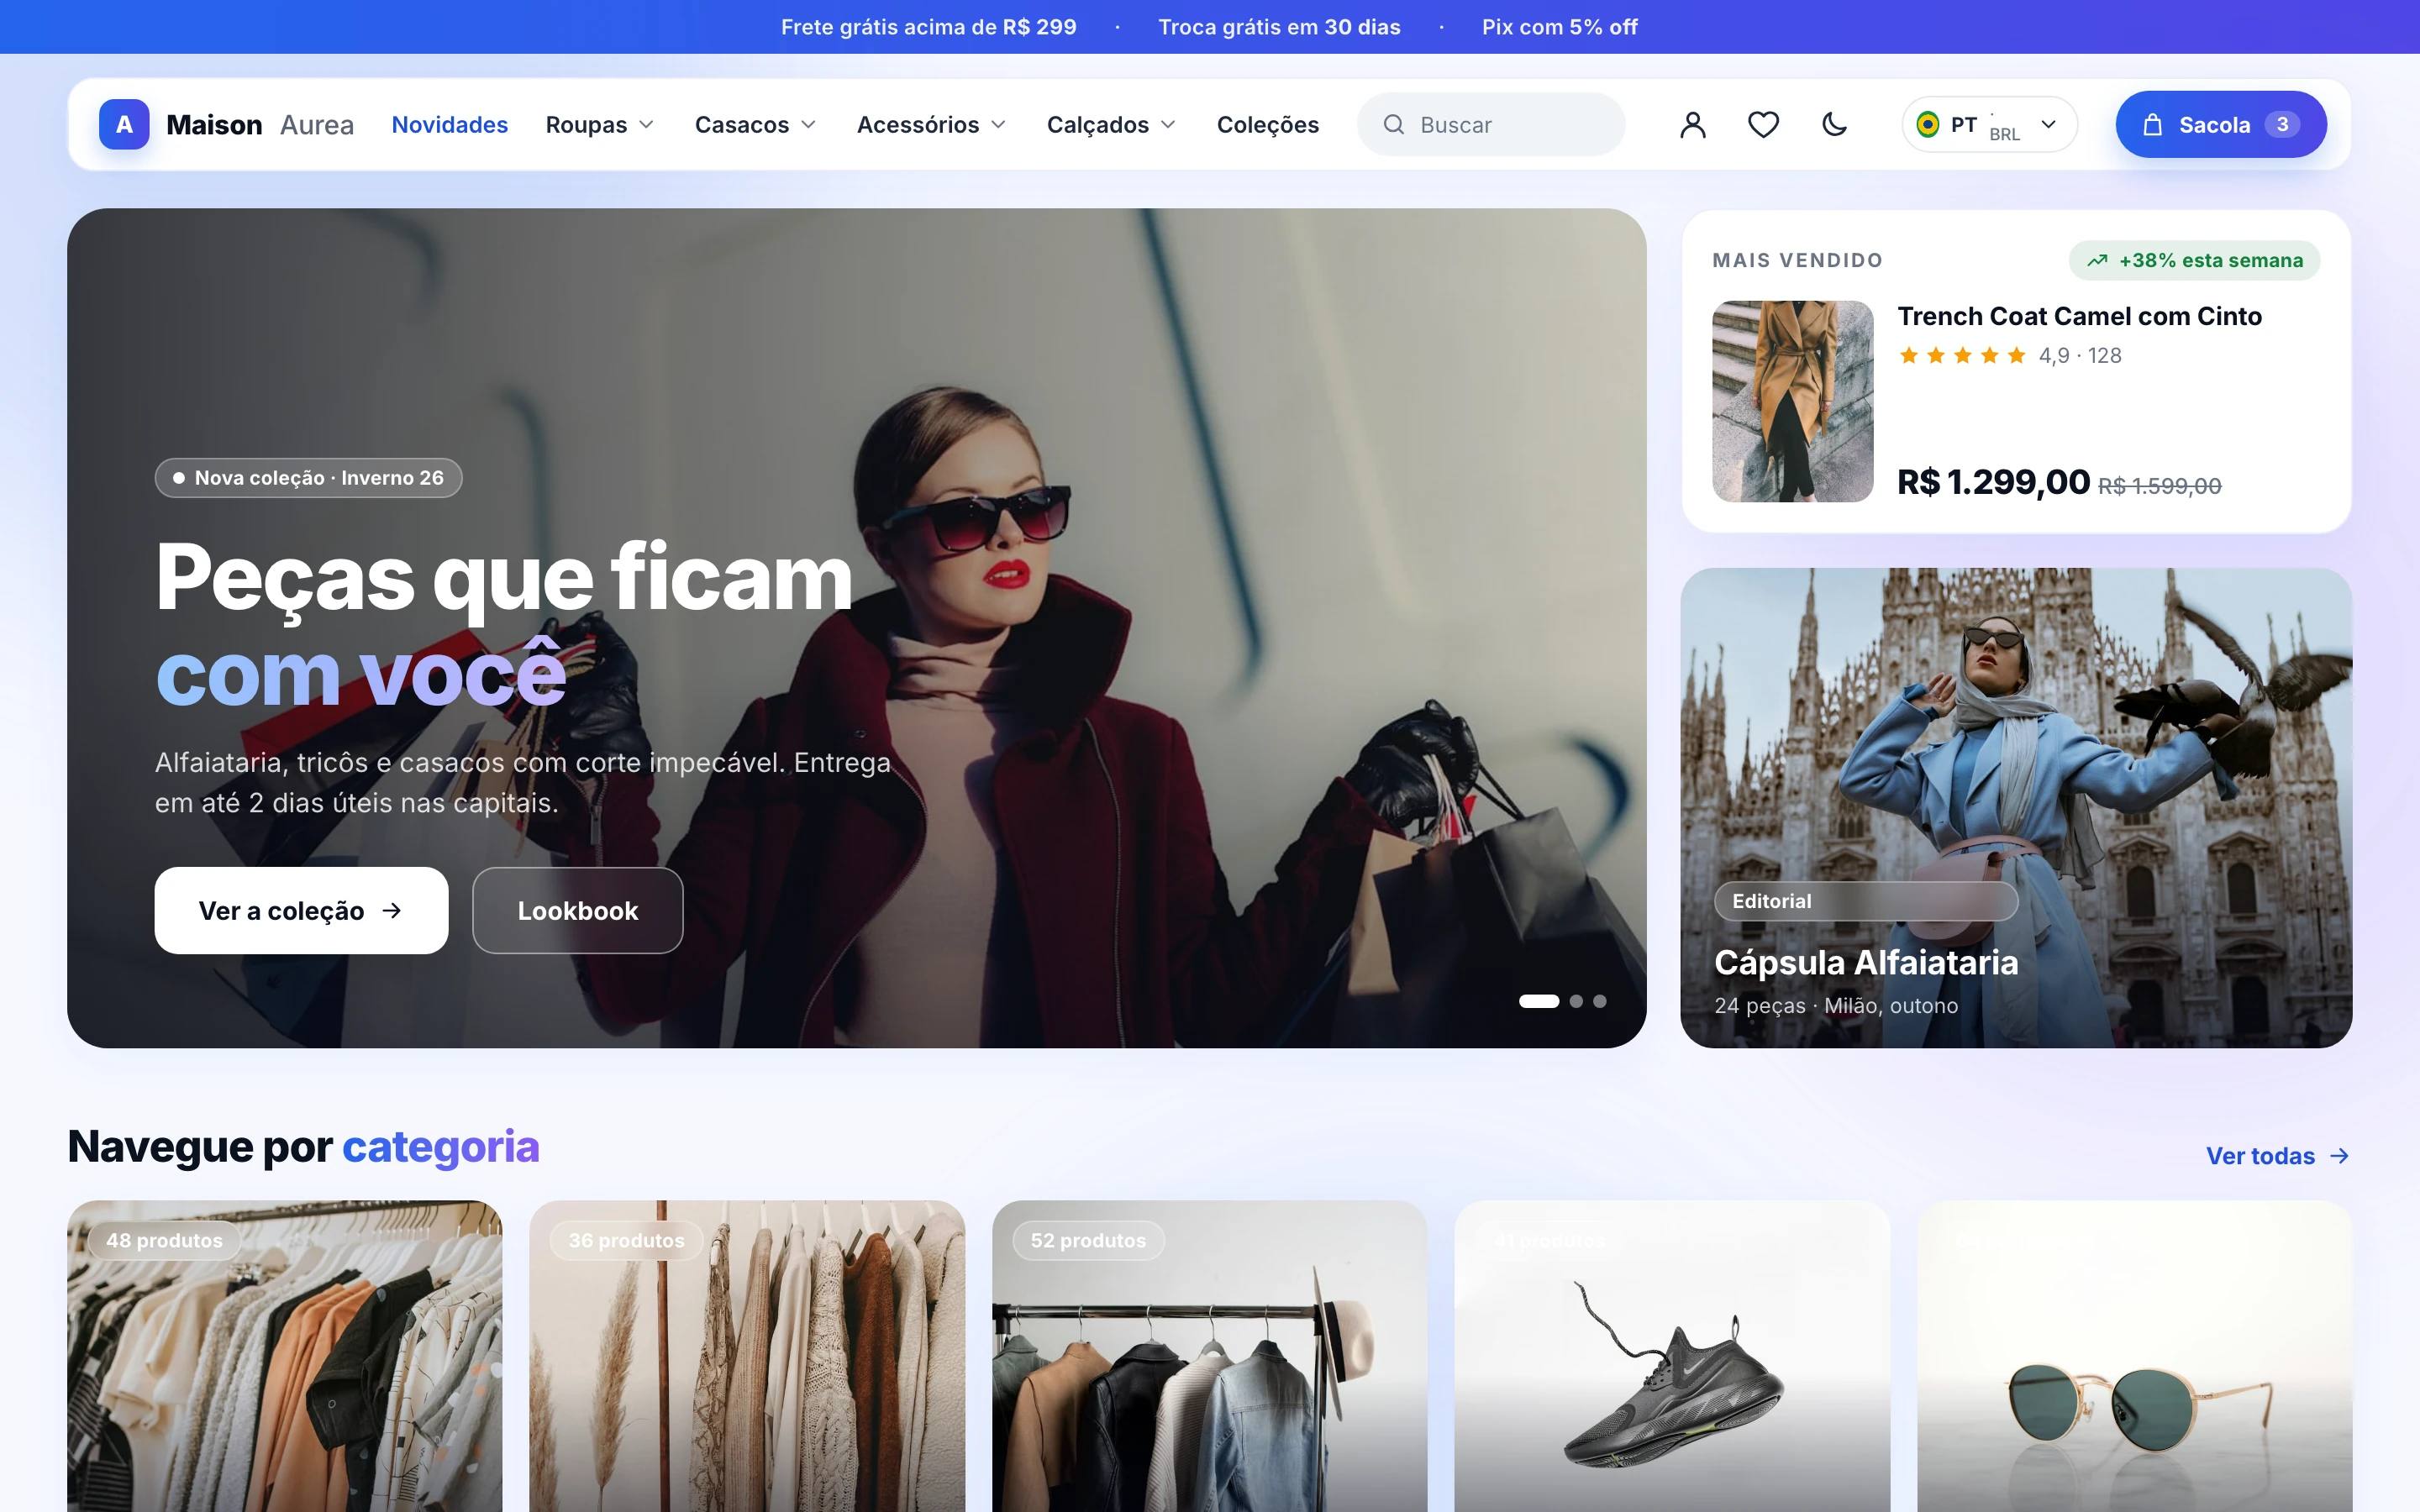This screenshot has width=2420, height=1512.
Task: Expand the Casacos dropdown
Action: point(756,125)
